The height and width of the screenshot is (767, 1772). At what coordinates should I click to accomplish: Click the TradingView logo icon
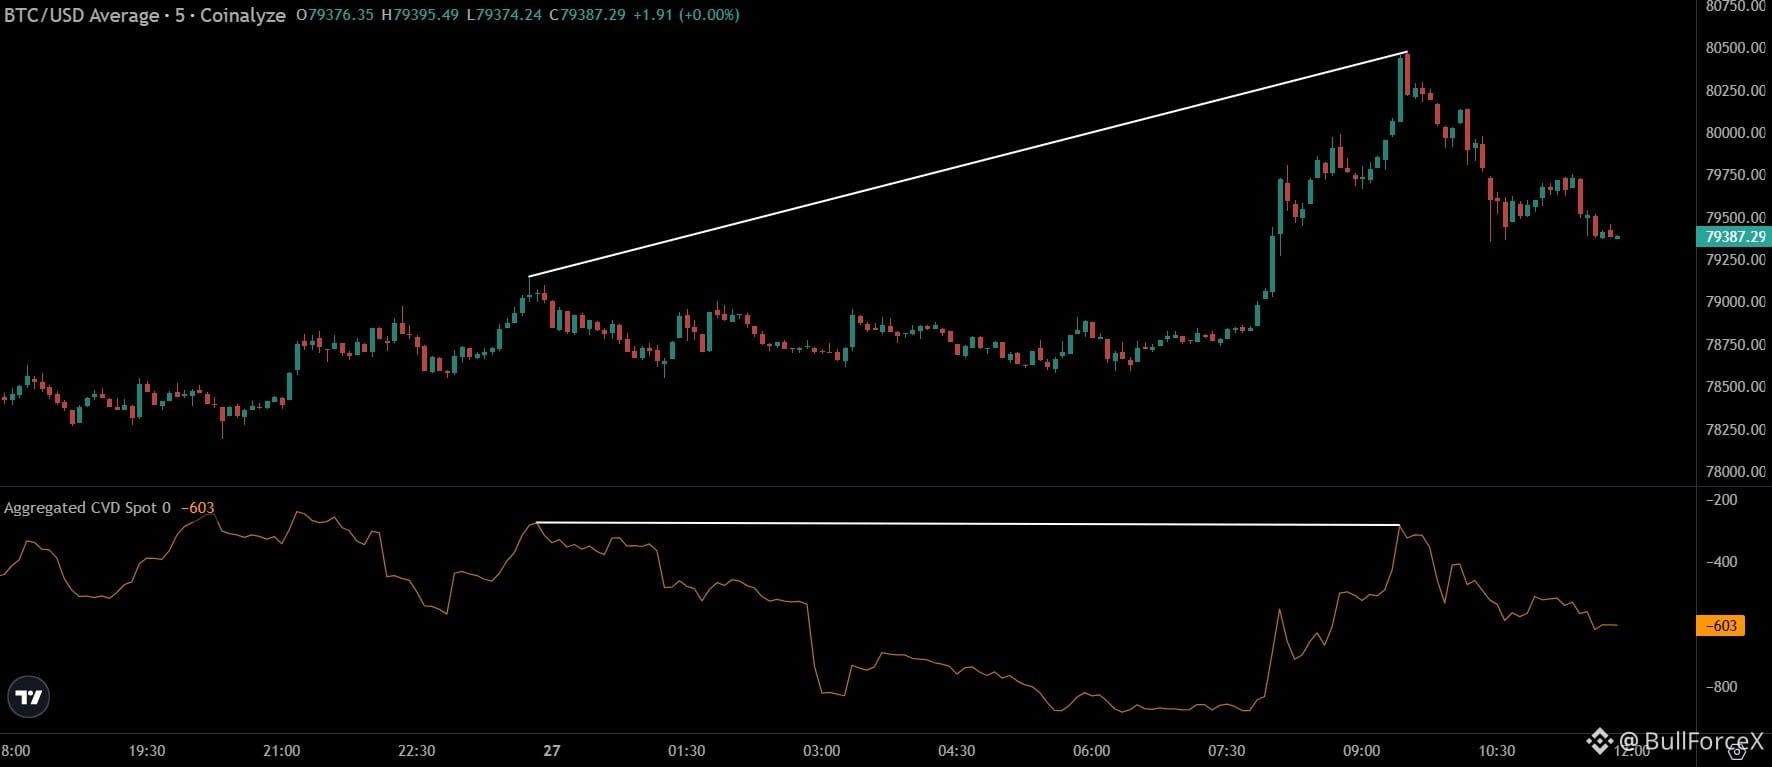tap(29, 697)
